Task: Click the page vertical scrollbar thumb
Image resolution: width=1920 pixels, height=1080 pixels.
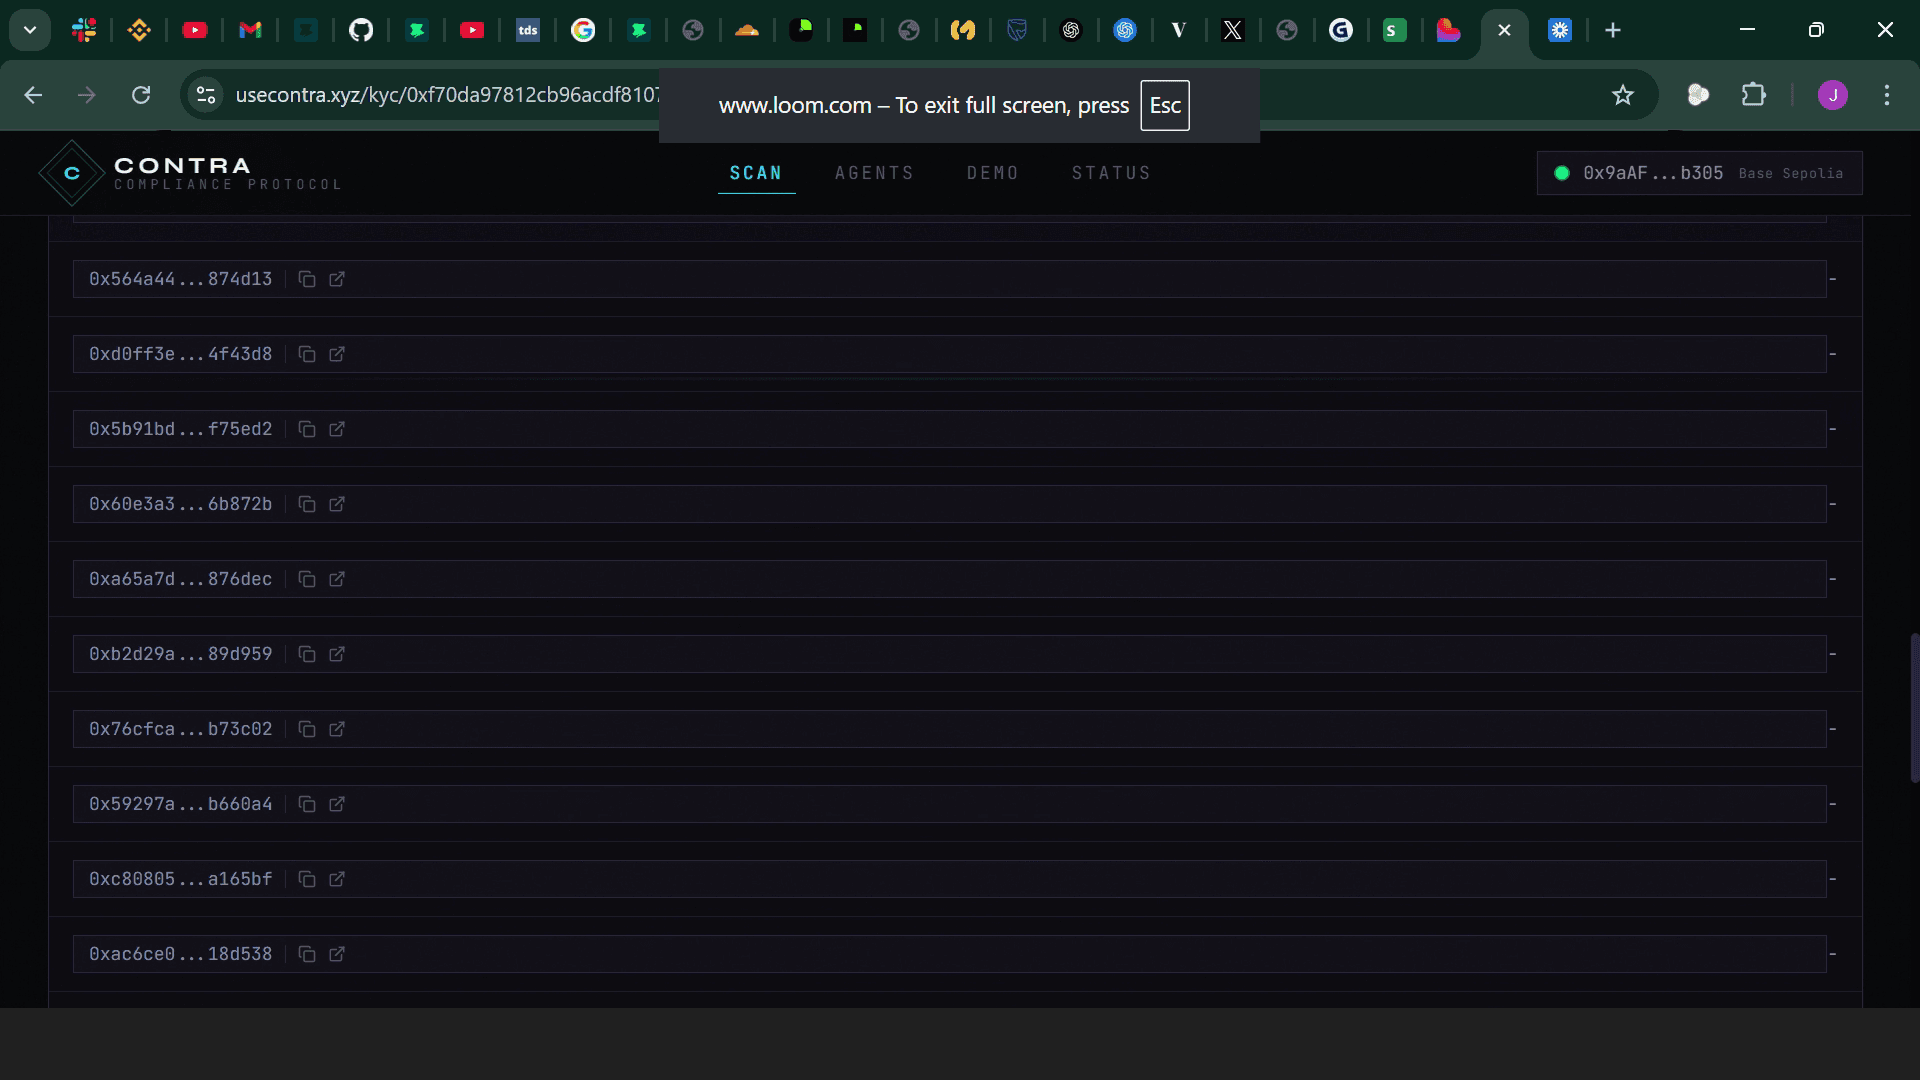Action: 1914,707
